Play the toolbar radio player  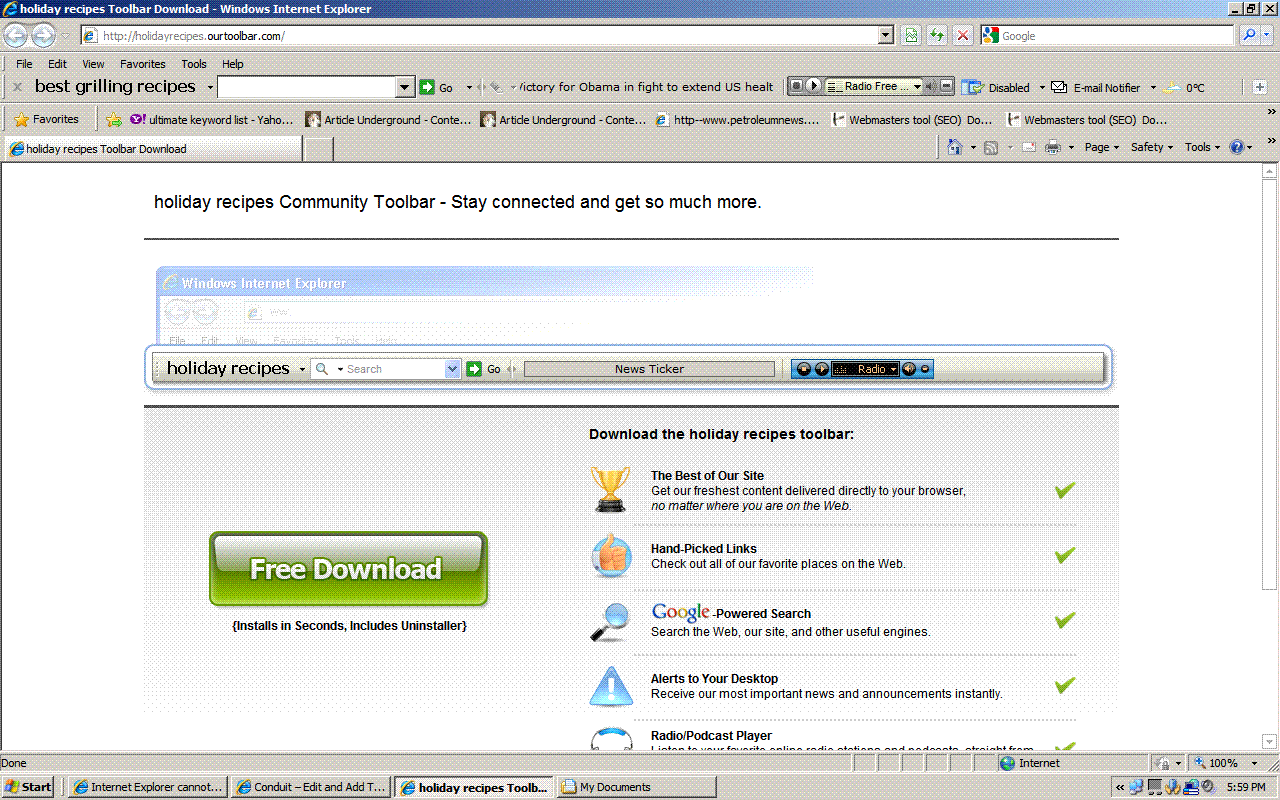pos(814,86)
